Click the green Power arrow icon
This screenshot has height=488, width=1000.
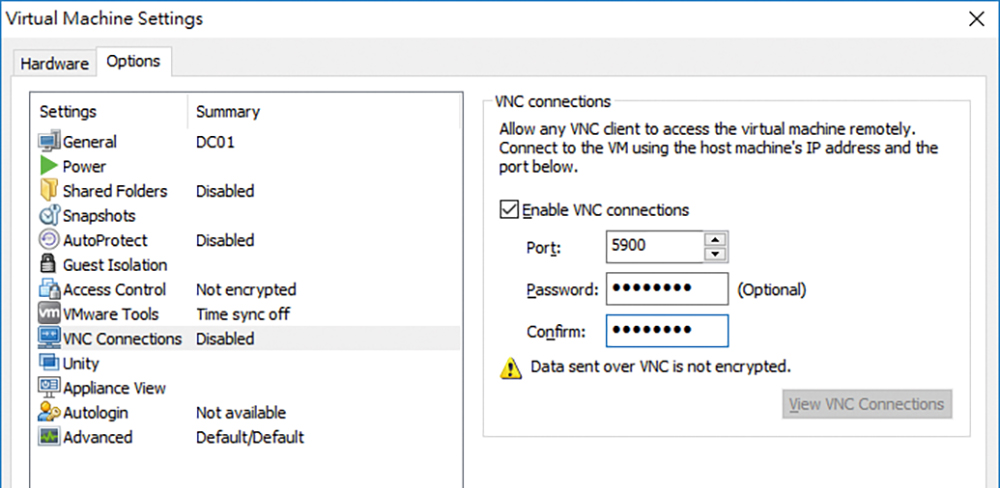pyautogui.click(x=49, y=166)
